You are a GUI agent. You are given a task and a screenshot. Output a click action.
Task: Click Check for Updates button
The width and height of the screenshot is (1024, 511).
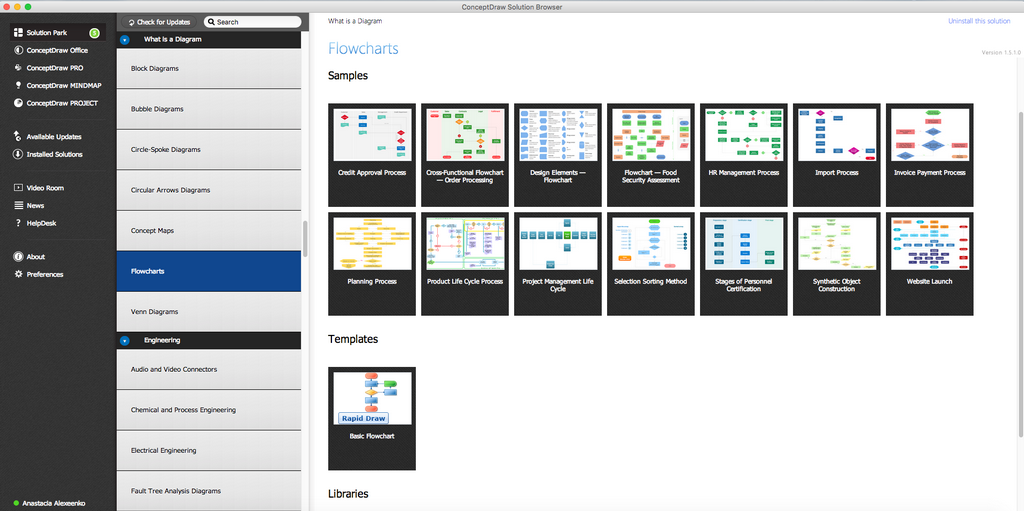159,22
